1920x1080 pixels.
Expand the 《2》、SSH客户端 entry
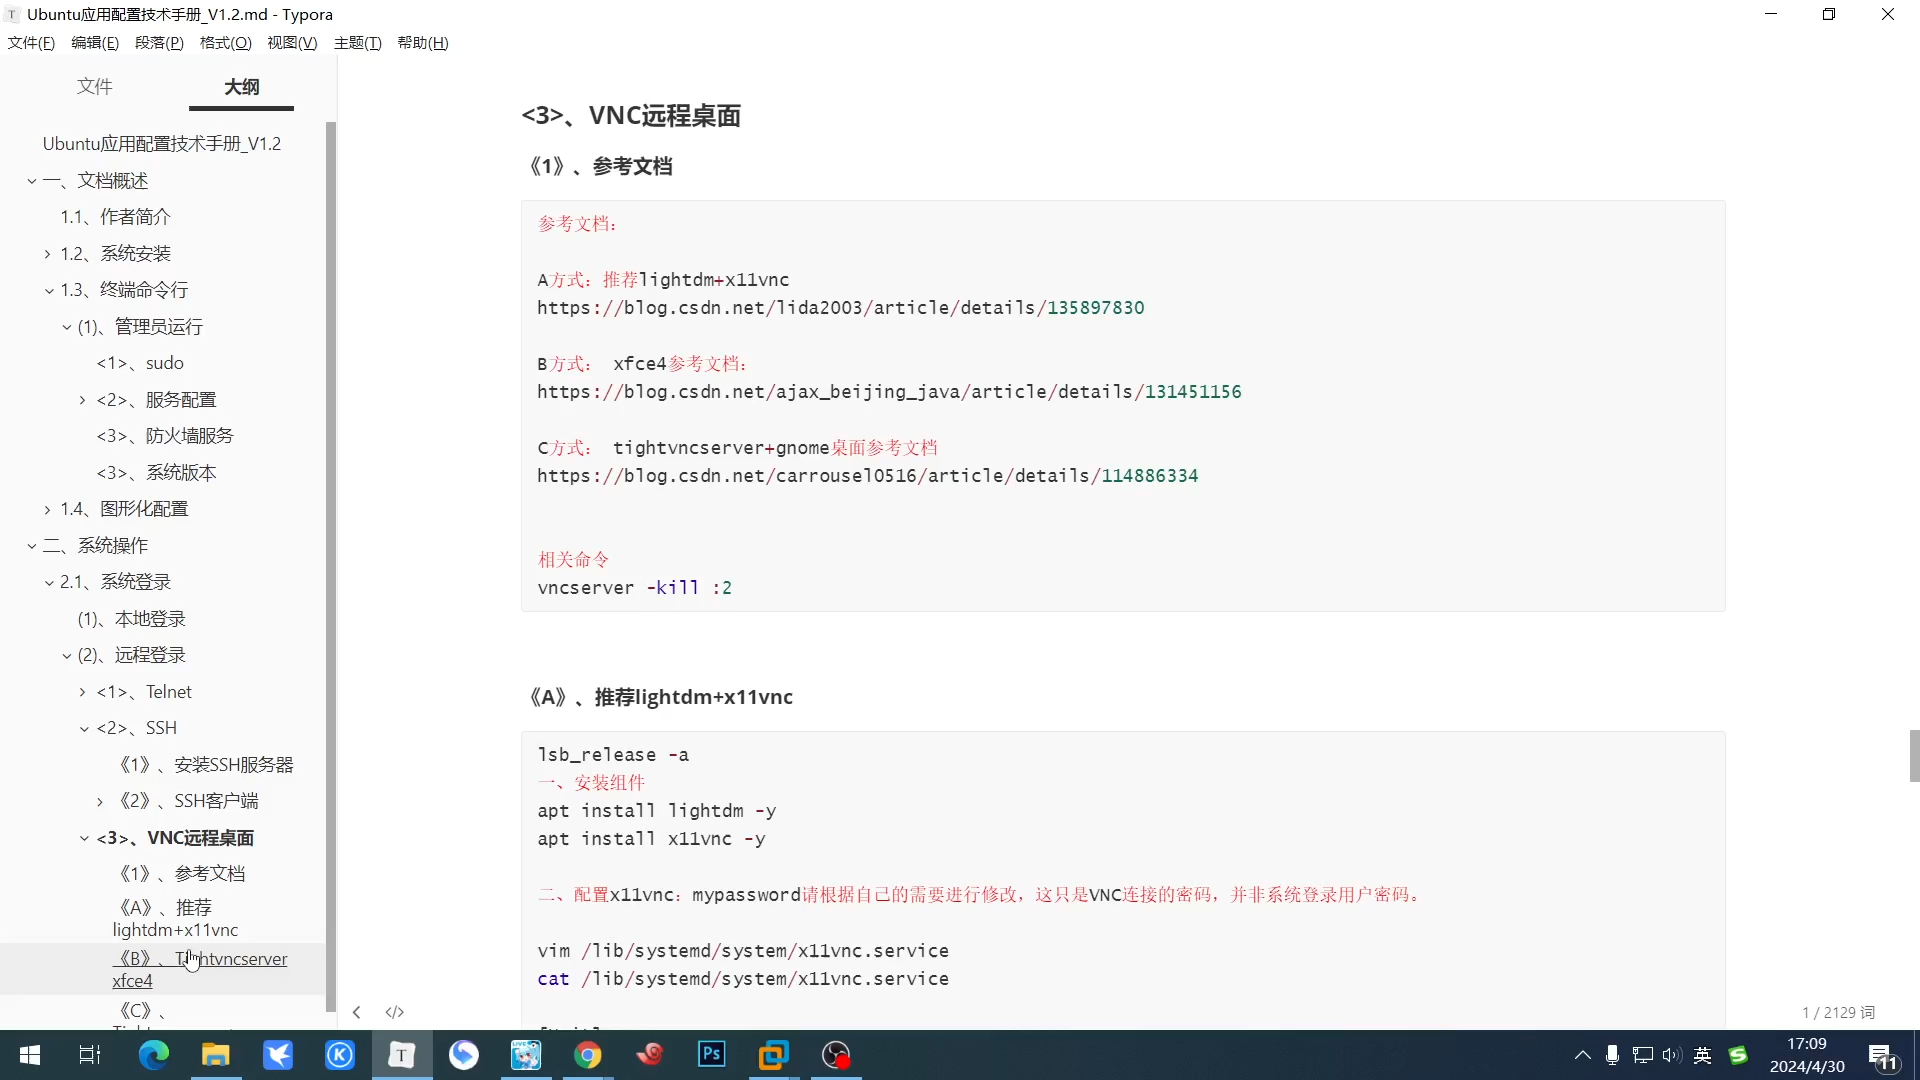click(x=99, y=801)
